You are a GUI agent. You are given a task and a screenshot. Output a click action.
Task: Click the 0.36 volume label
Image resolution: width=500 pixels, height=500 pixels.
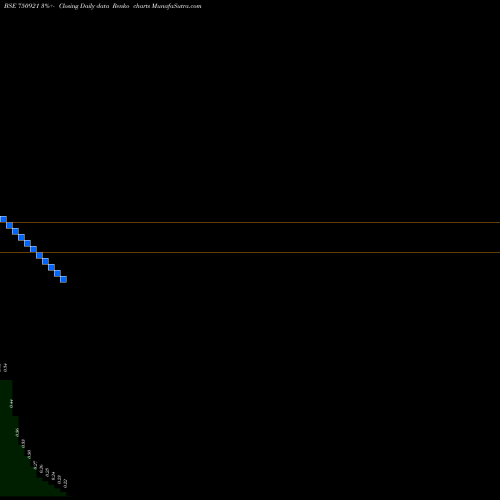click(x=17, y=432)
